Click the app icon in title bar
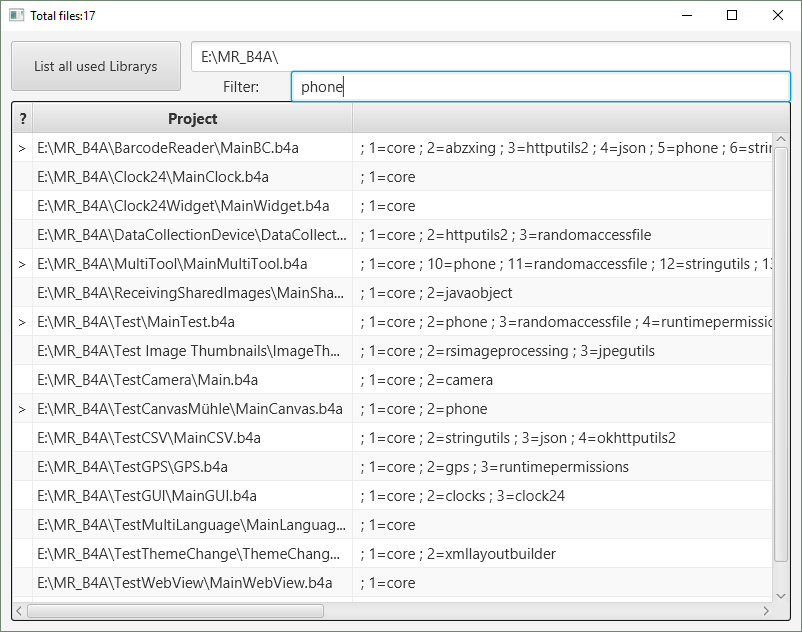Image resolution: width=802 pixels, height=632 pixels. coord(16,15)
